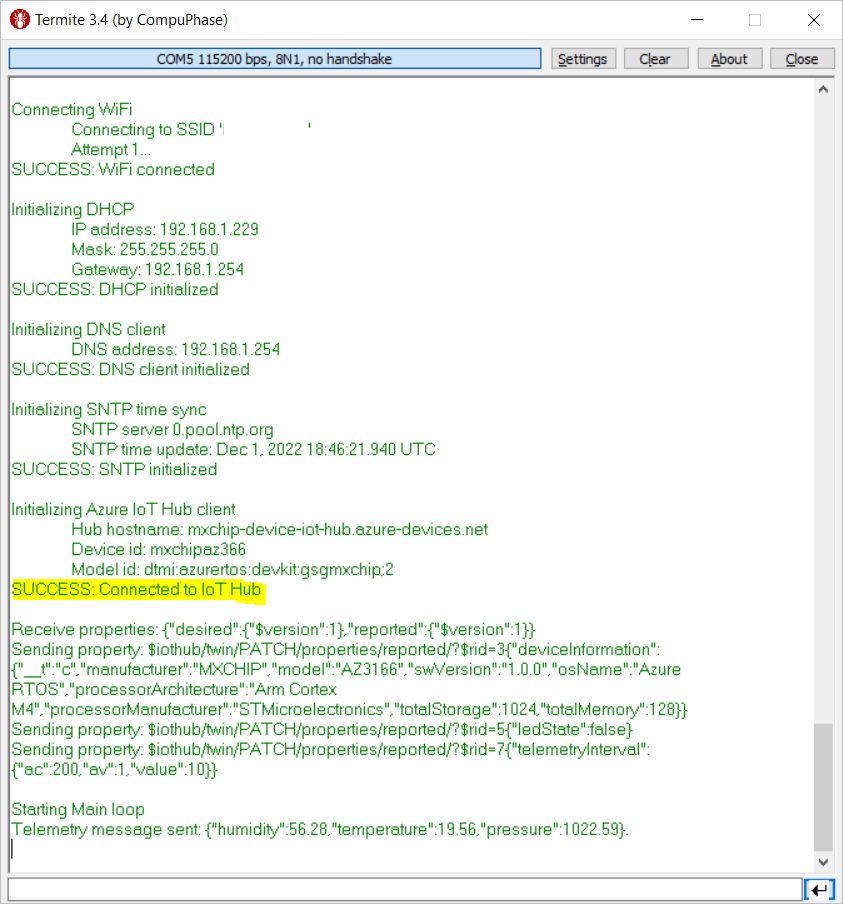Close the Termite window via X
Screen dimensions: 843x904
tap(814, 20)
